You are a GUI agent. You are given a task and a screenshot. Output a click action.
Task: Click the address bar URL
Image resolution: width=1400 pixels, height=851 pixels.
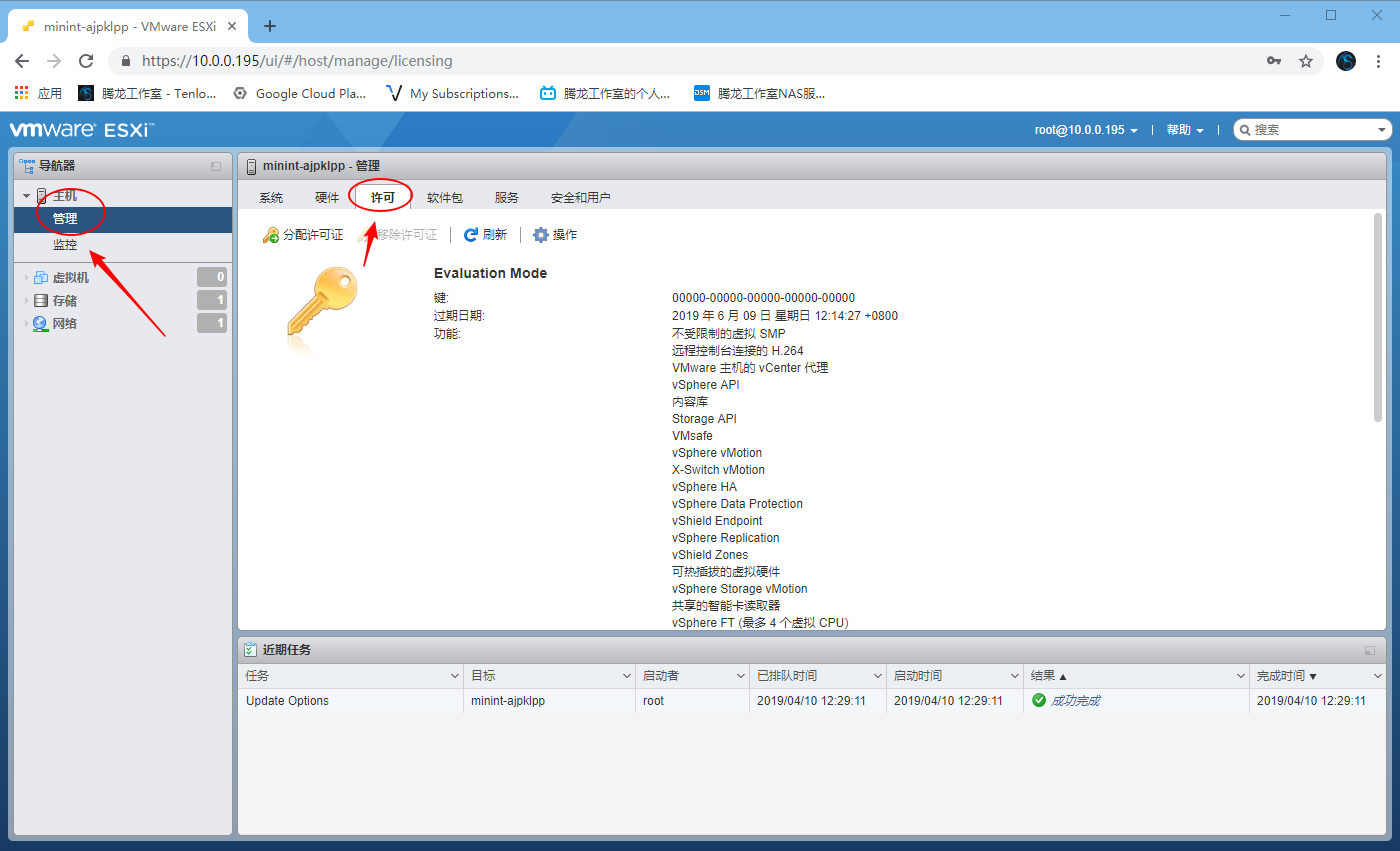[297, 61]
